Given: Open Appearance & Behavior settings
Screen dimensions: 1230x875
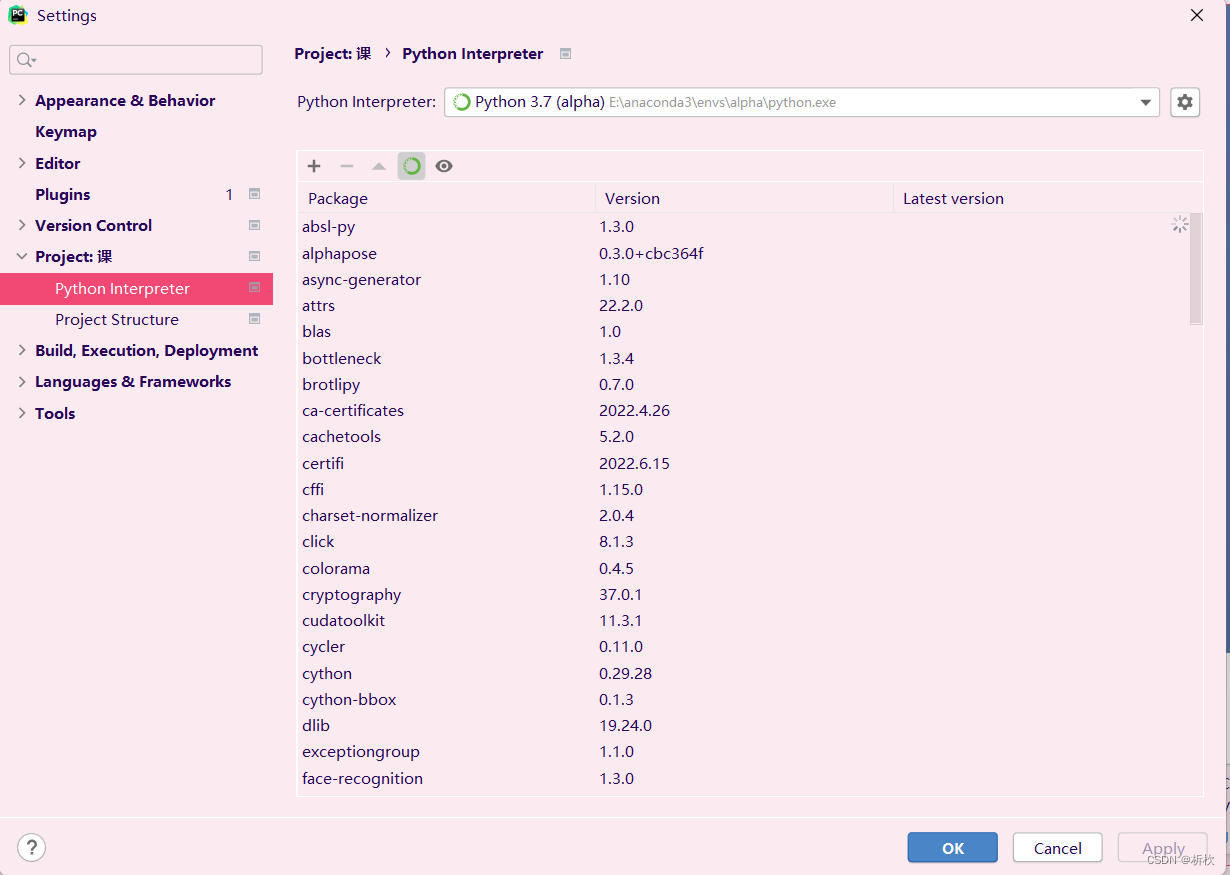Looking at the screenshot, I should 125,100.
